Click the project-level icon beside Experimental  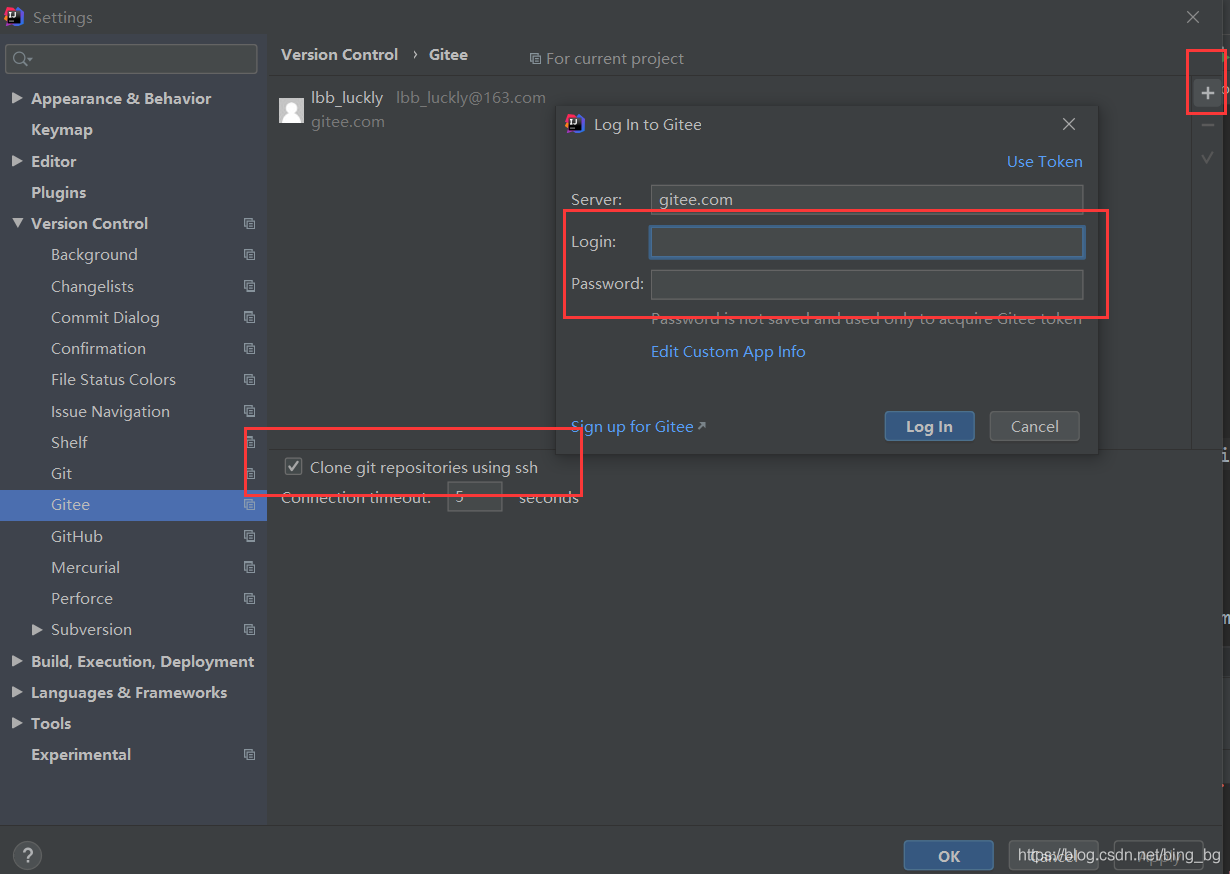(249, 755)
